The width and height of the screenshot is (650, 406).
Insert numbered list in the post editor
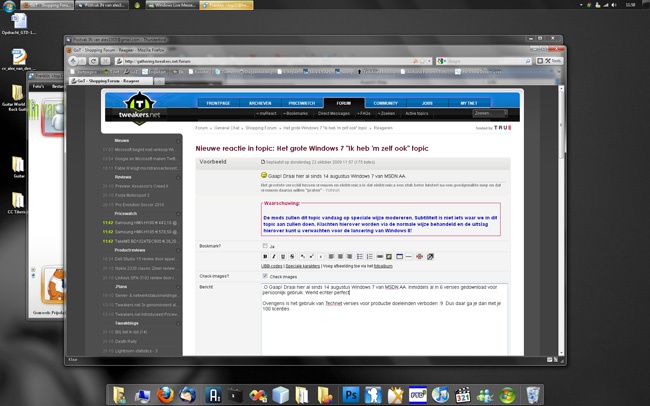click(x=369, y=257)
